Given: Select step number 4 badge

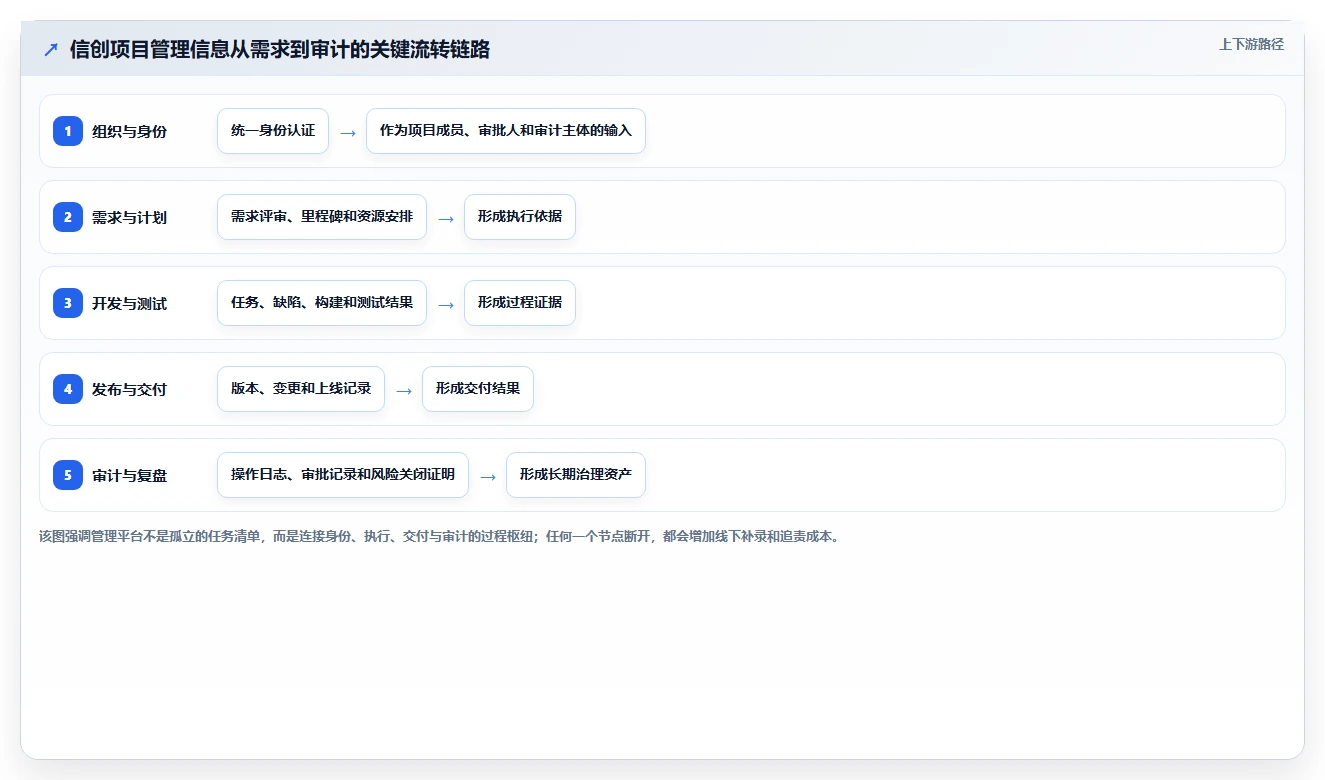Looking at the screenshot, I should (x=68, y=389).
